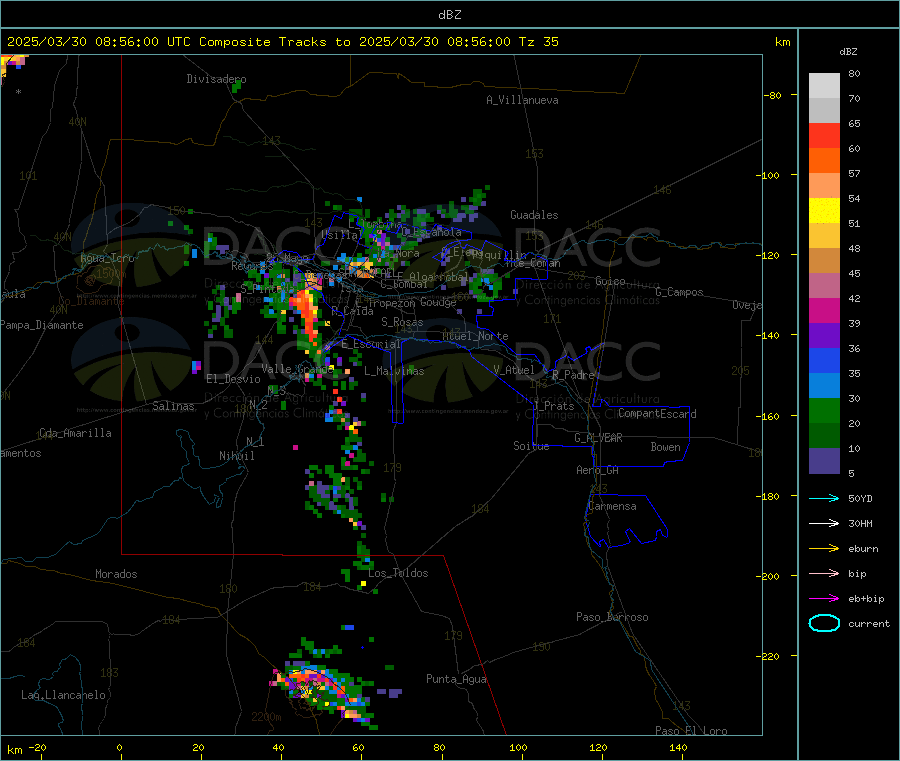Click the Tz 35 label
Image resolution: width=900 pixels, height=761 pixels.
(538, 42)
